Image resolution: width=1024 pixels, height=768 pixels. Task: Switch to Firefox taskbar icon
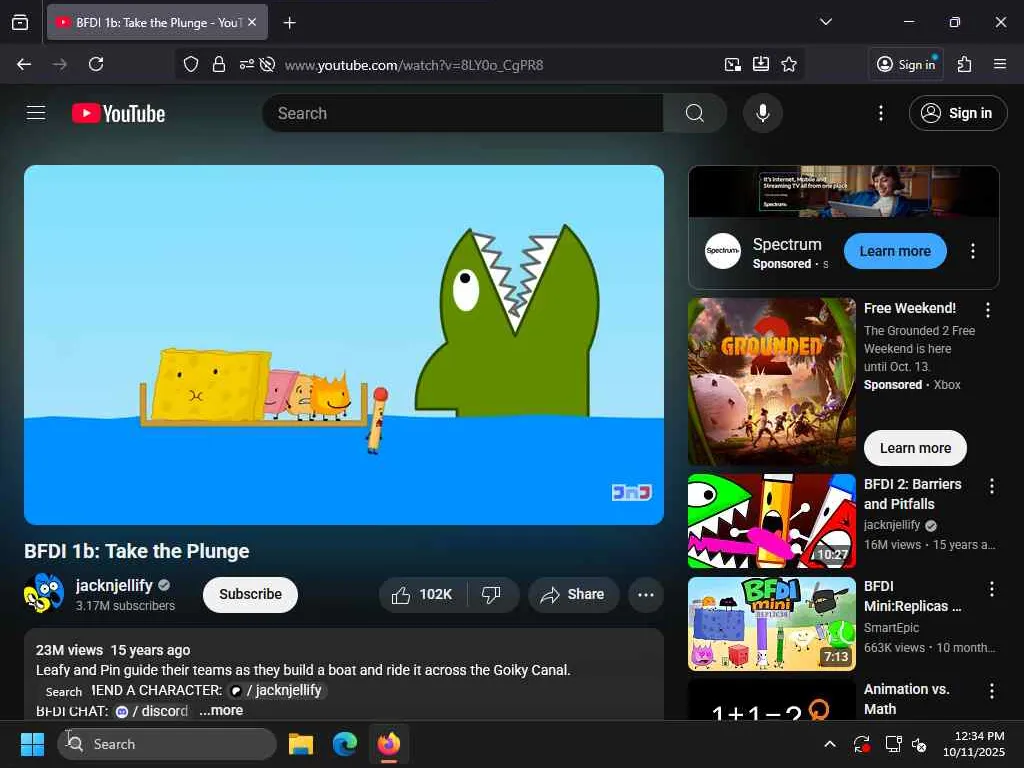point(389,744)
